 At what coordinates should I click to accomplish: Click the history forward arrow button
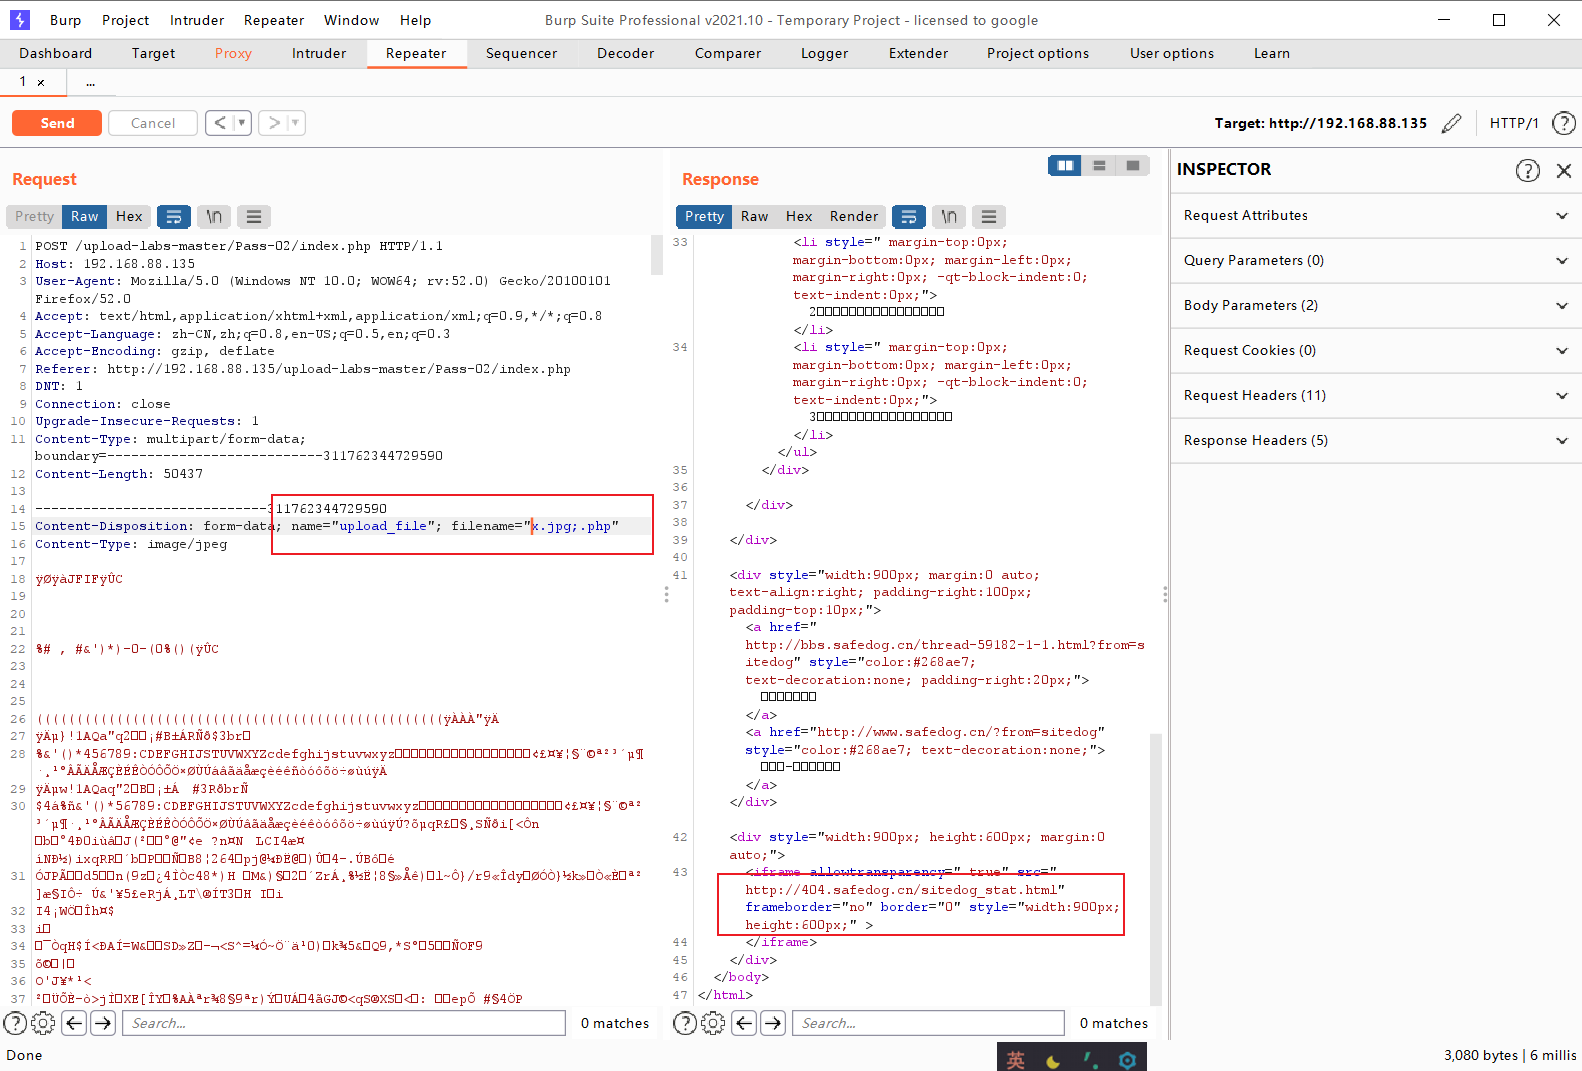tap(274, 123)
